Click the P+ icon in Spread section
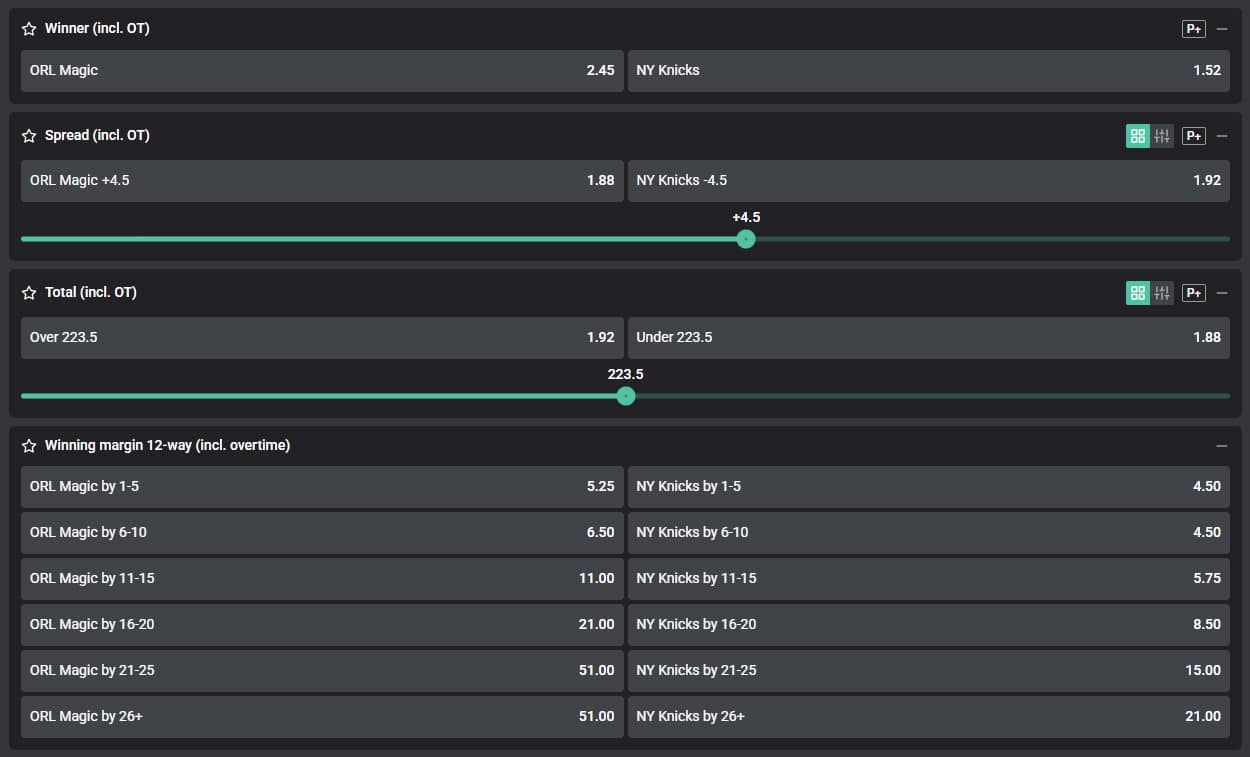 1193,136
